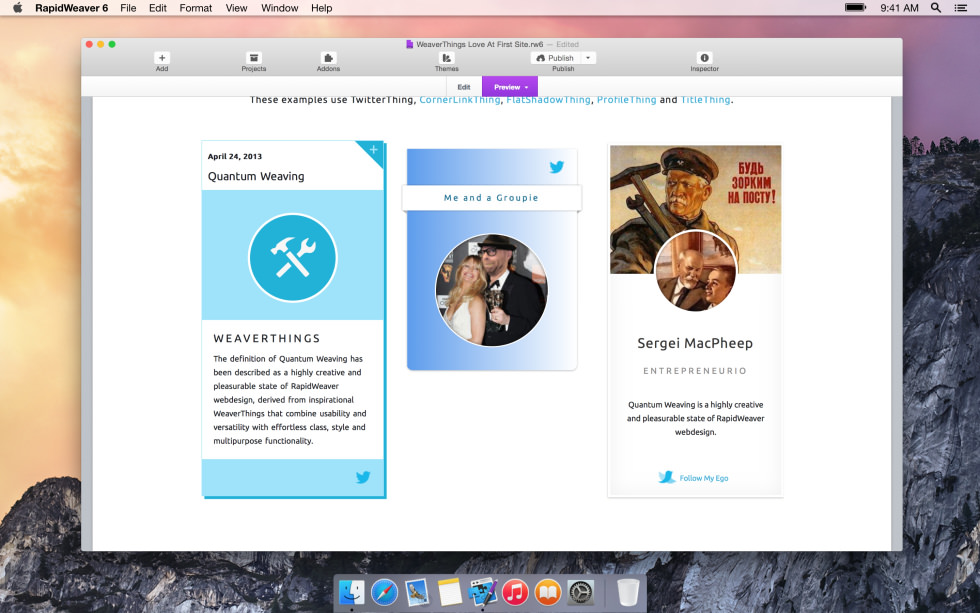Click the plus corner icon on Quantum Weaving card
The image size is (980, 613).
pos(373,150)
